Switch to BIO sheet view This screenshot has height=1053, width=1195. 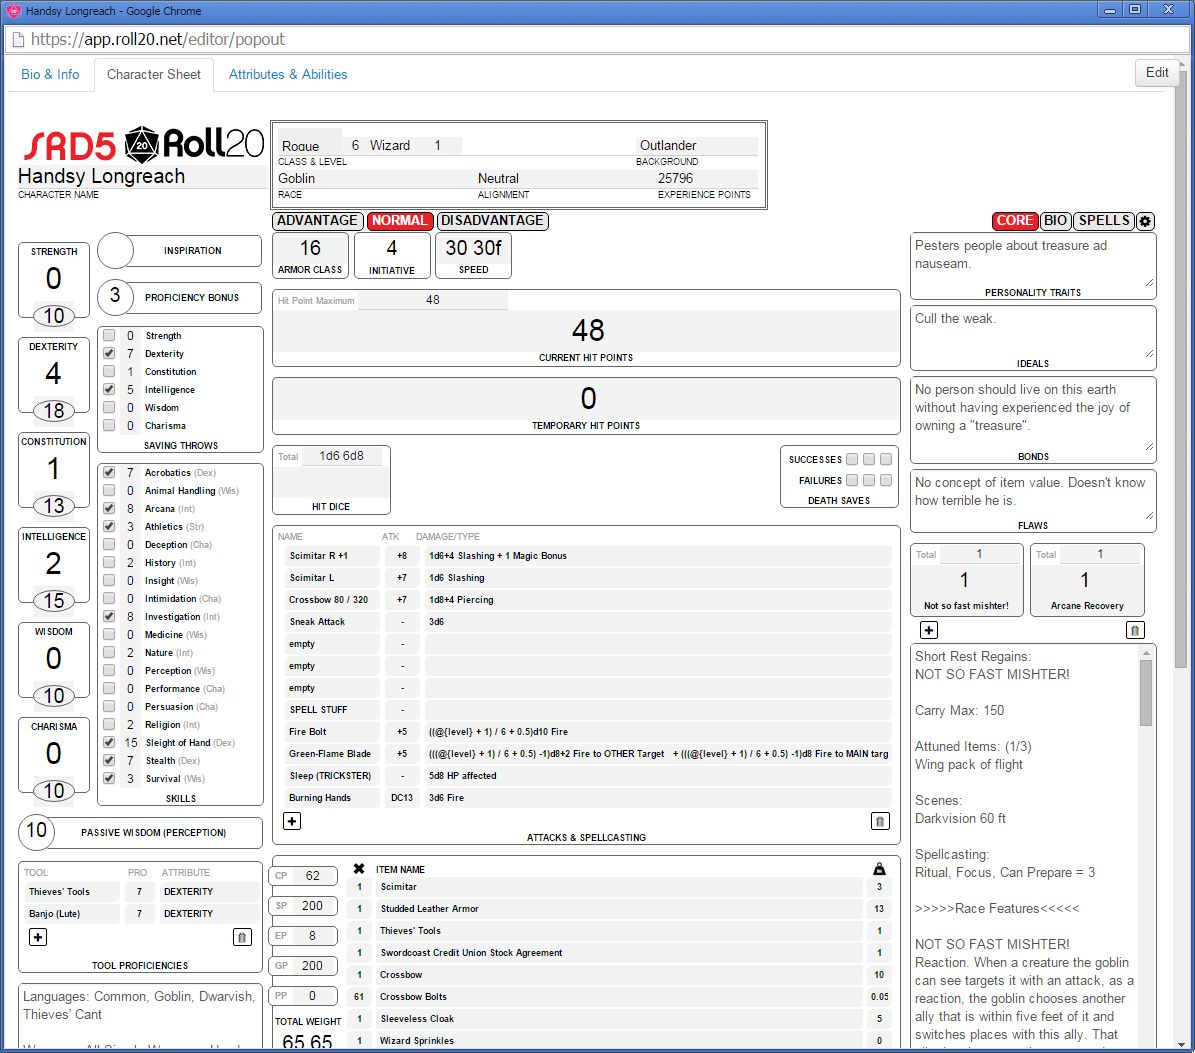1056,221
